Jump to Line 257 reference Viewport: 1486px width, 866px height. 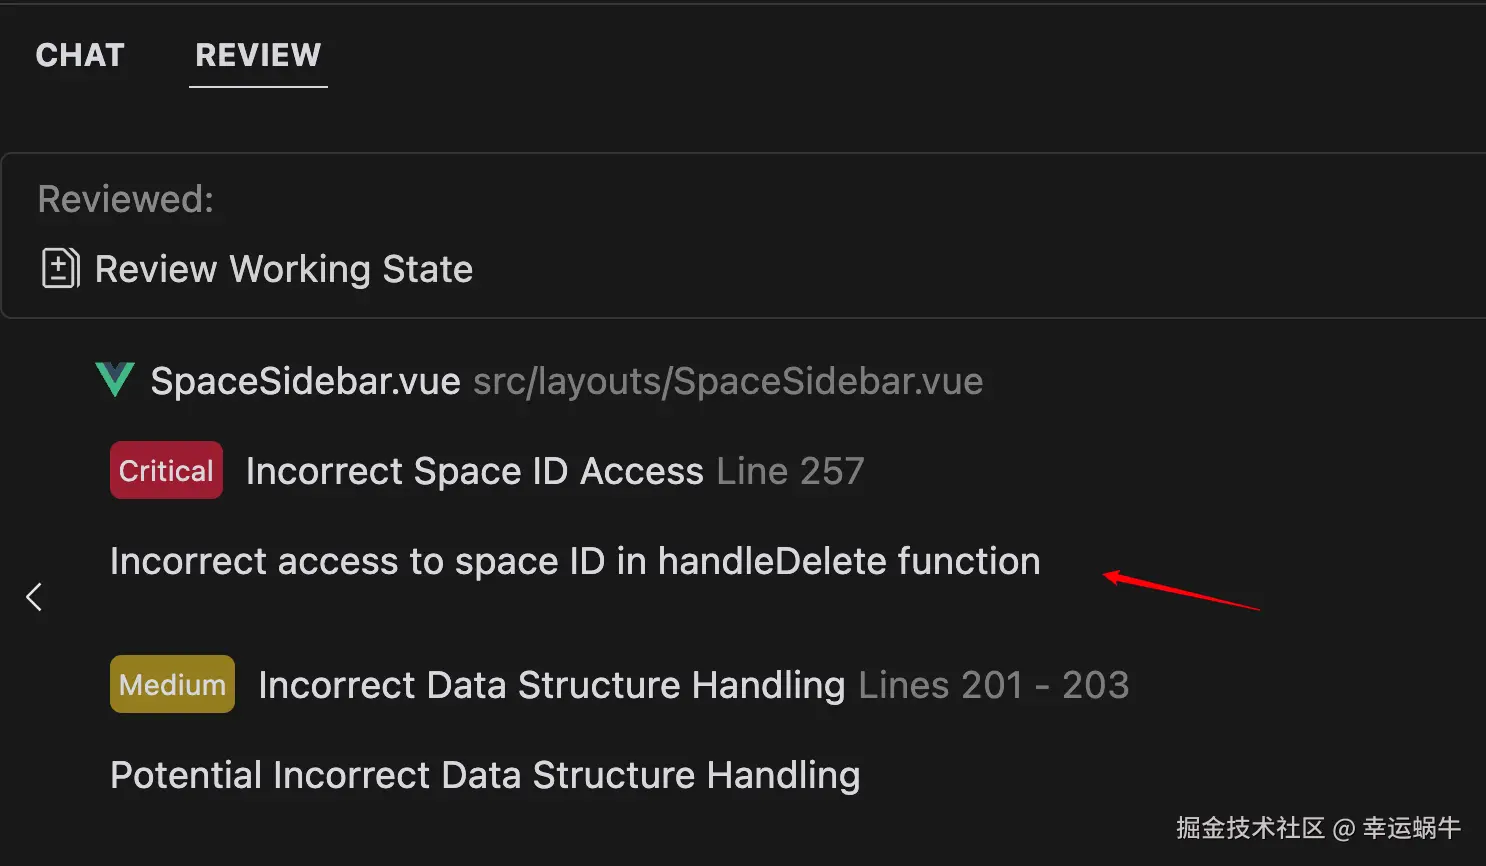(x=790, y=471)
